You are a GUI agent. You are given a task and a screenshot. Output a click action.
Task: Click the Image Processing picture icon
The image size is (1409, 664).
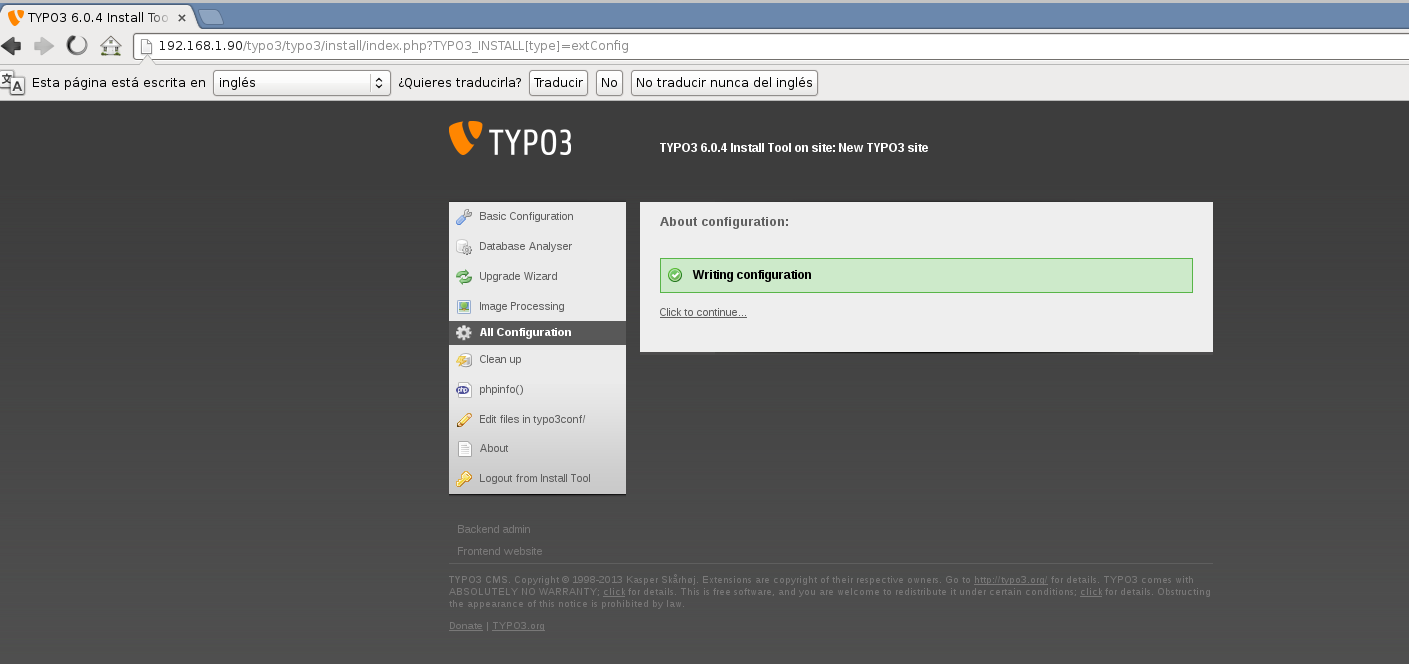[x=464, y=307]
